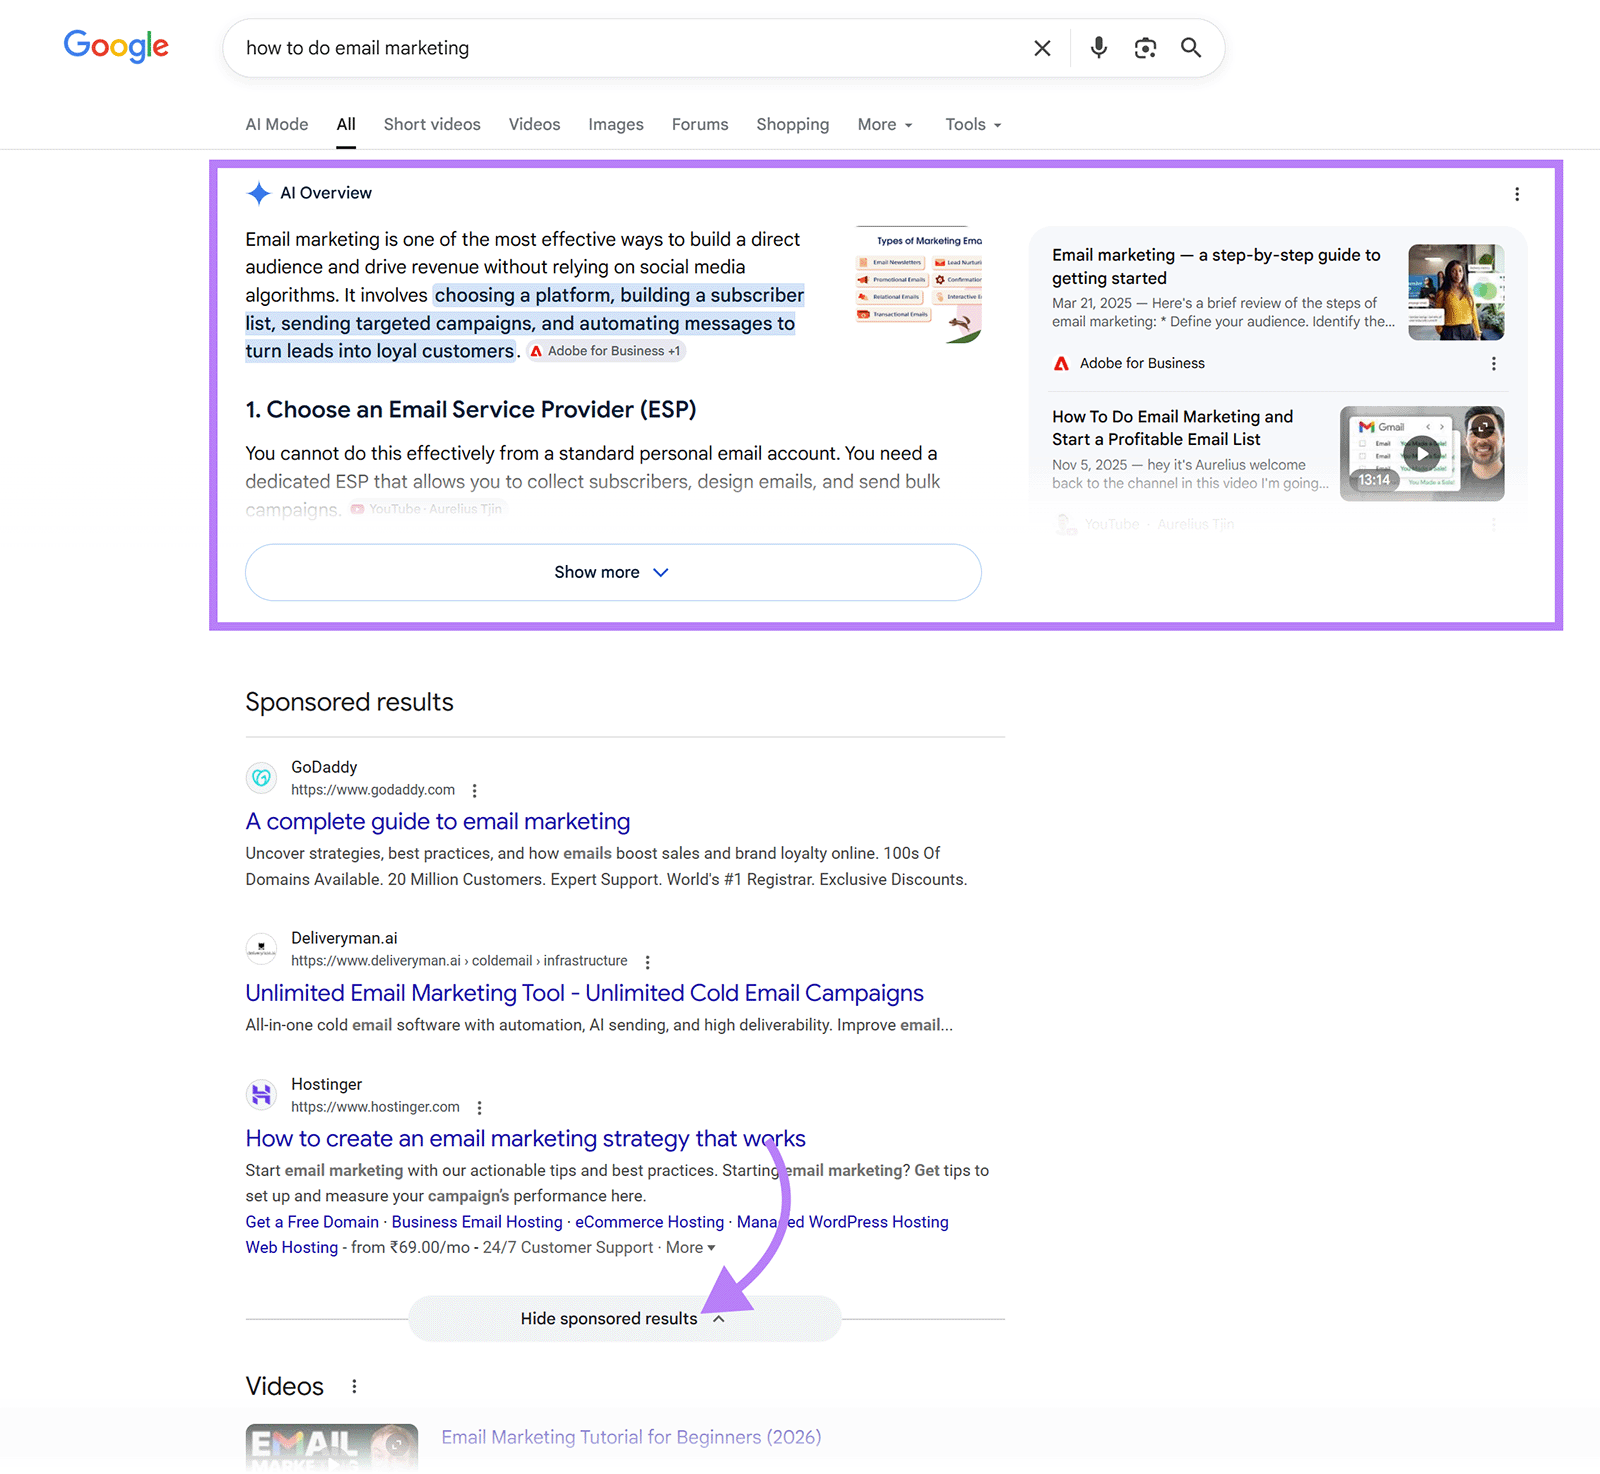Click the Adobe article photo thumbnail
1600x1474 pixels.
click(1456, 292)
